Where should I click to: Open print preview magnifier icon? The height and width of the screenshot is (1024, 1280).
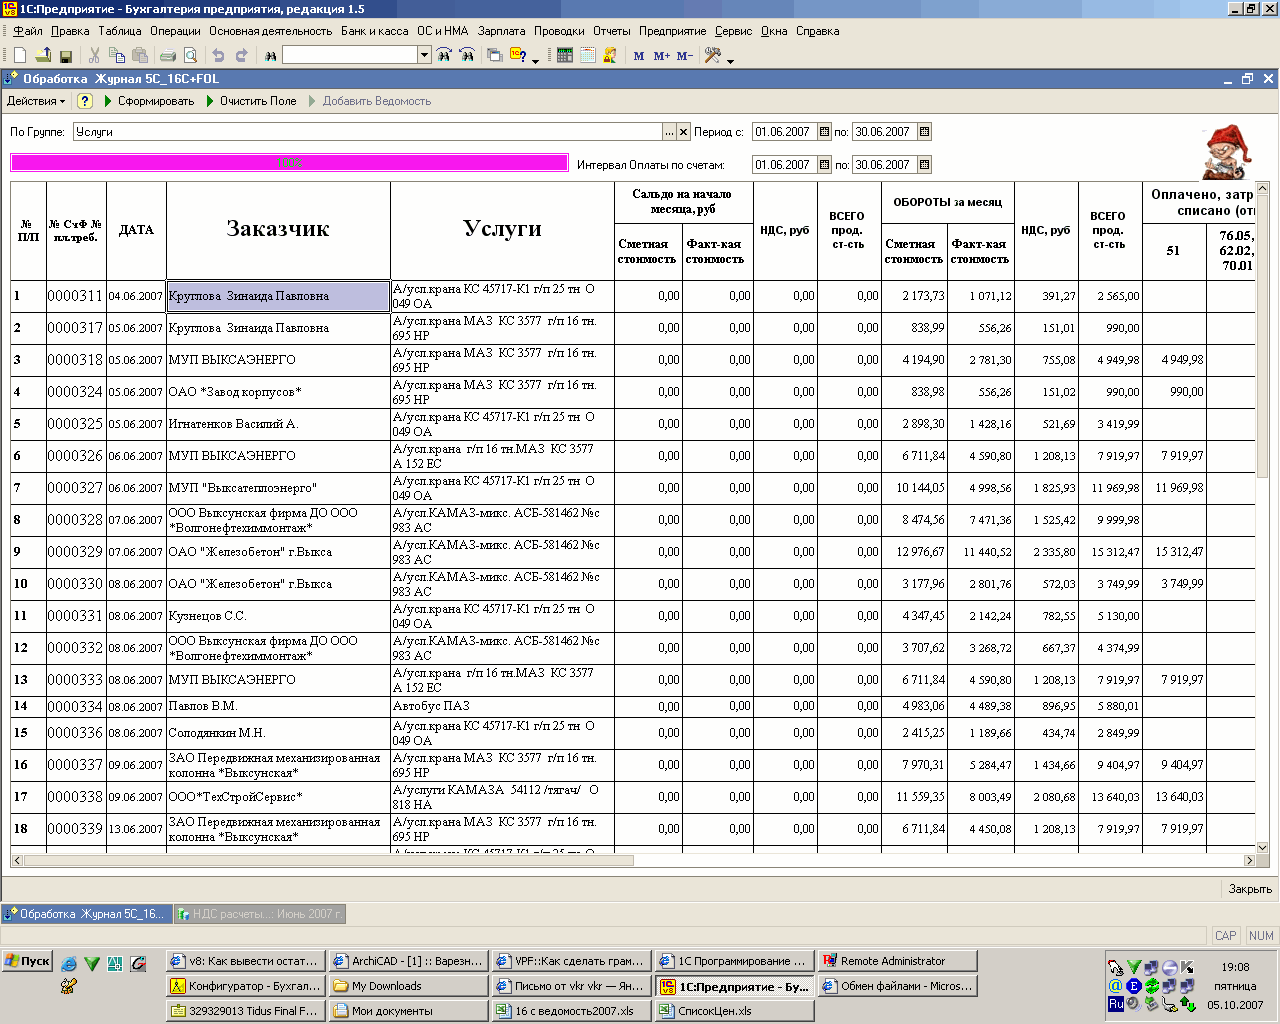pyautogui.click(x=190, y=56)
